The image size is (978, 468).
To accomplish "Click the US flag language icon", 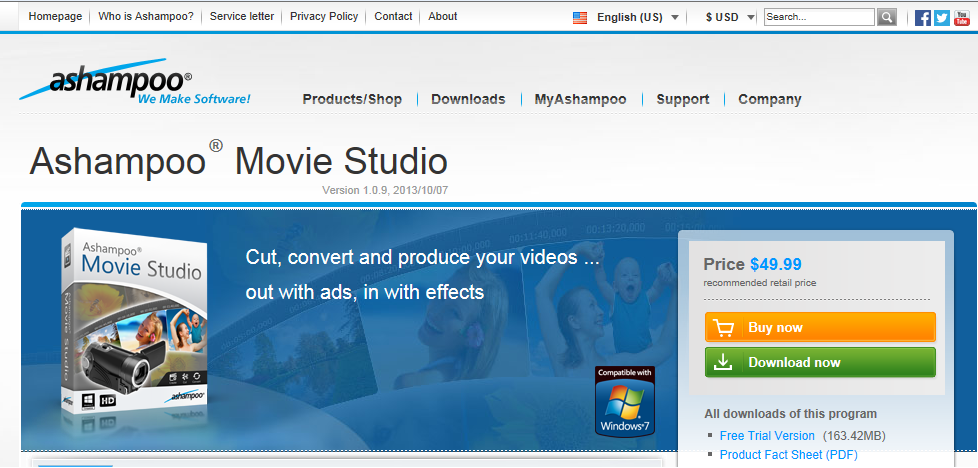I will (x=580, y=18).
